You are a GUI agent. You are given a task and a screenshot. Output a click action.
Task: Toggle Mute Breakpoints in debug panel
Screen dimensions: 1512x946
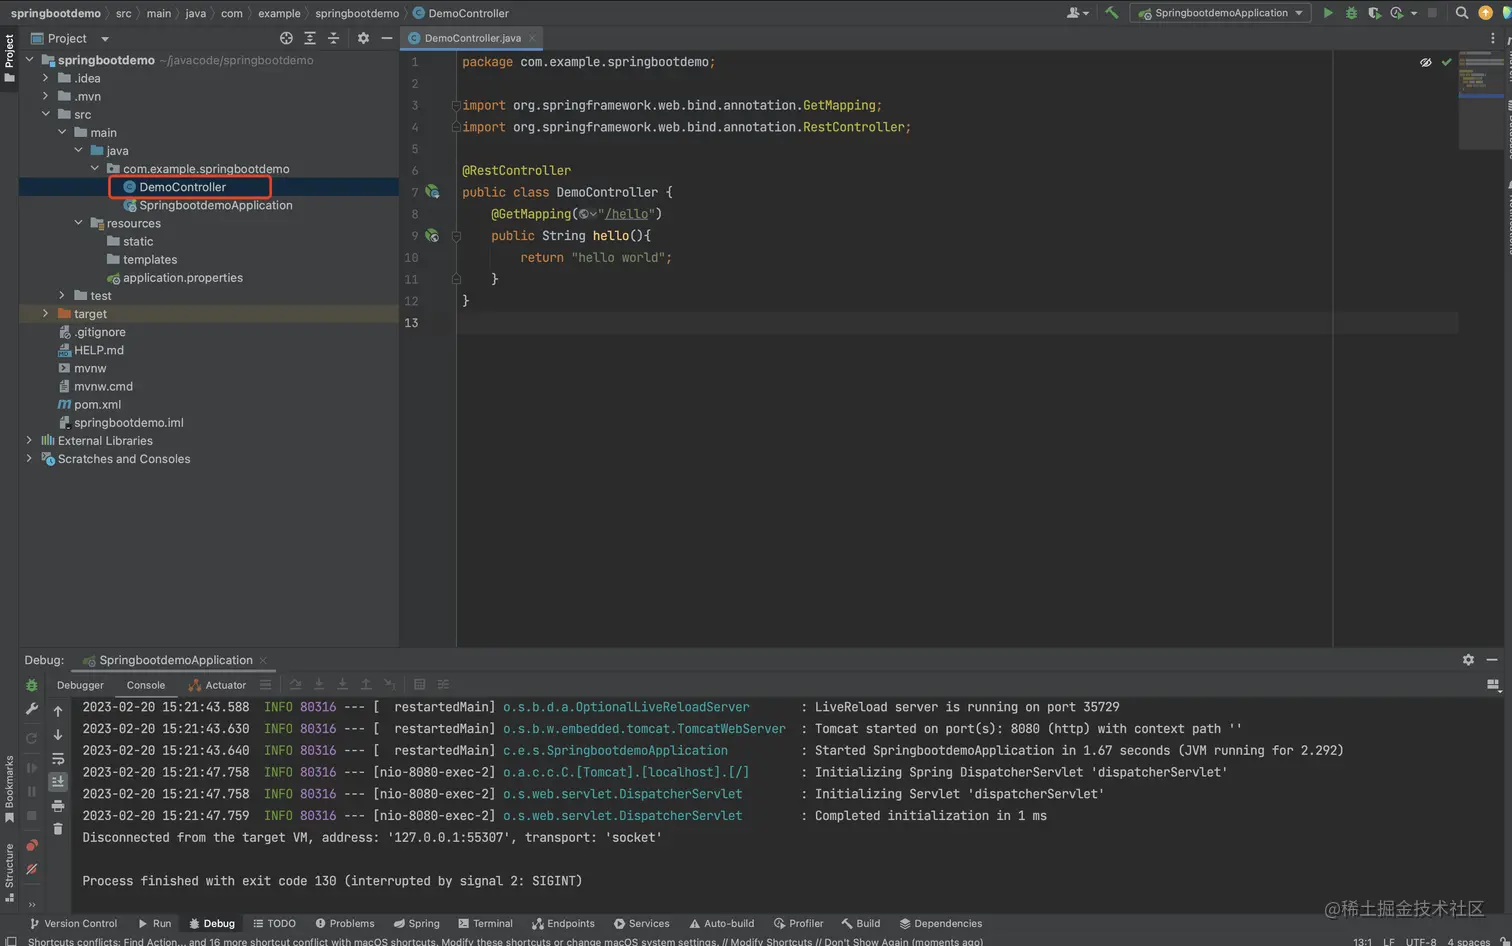pos(32,869)
